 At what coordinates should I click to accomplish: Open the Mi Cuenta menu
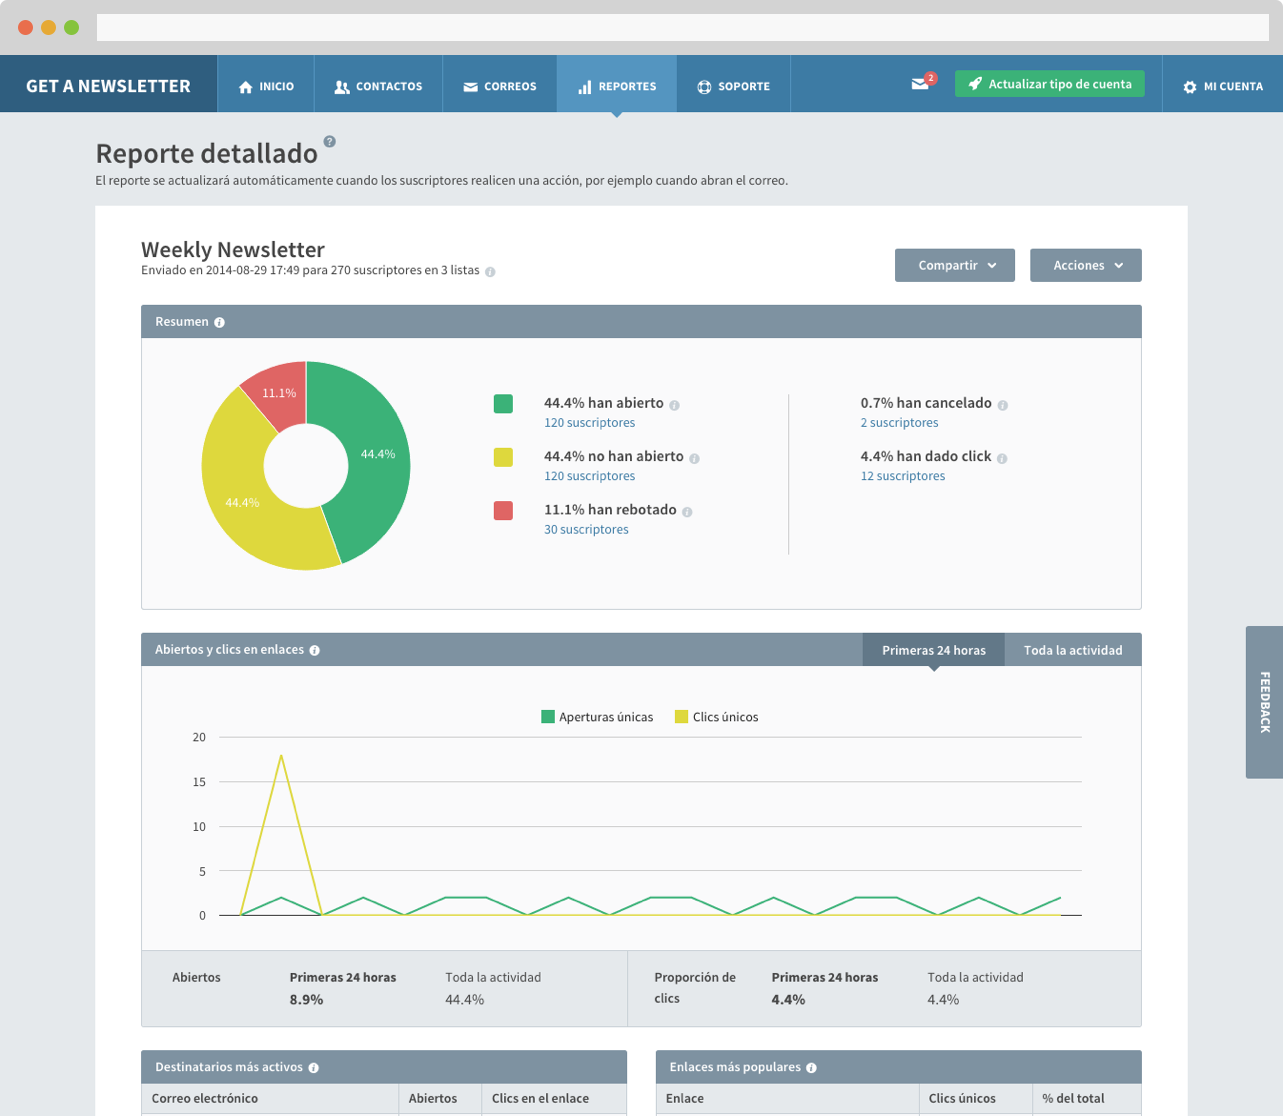(1222, 86)
